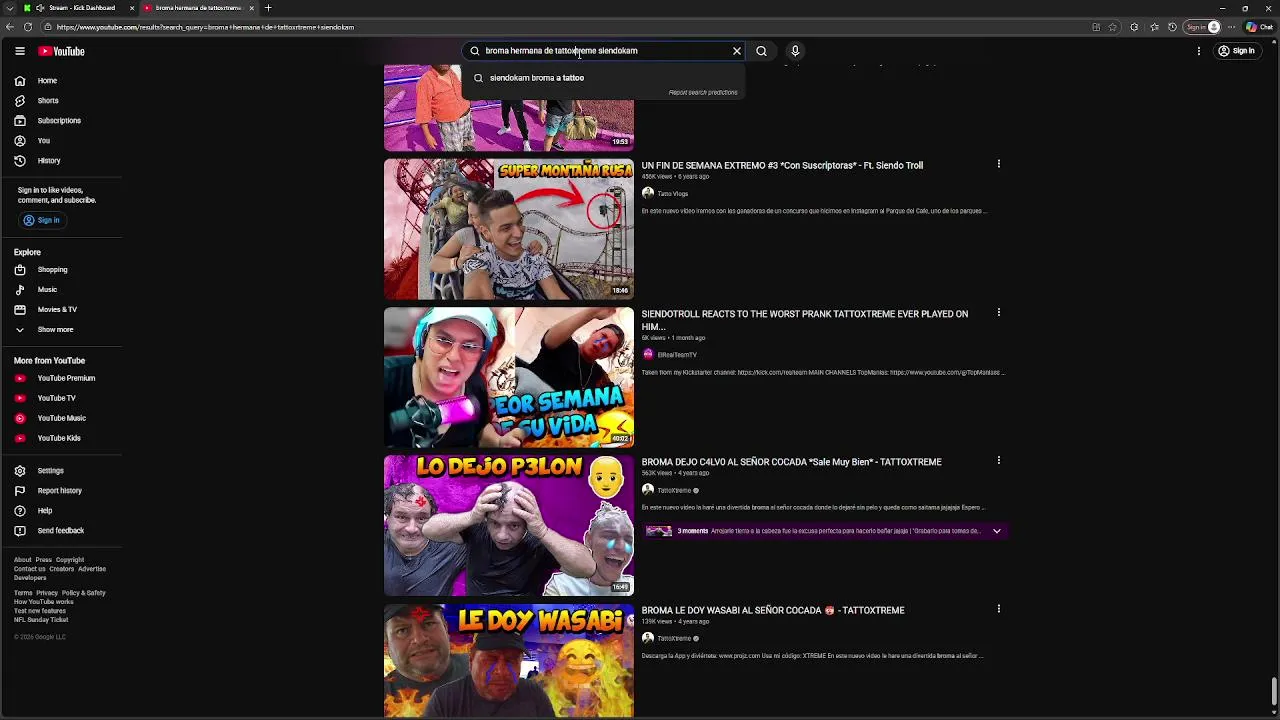Screen dimensions: 1280x720
Task: Click the browser address bar URL
Action: point(205,27)
